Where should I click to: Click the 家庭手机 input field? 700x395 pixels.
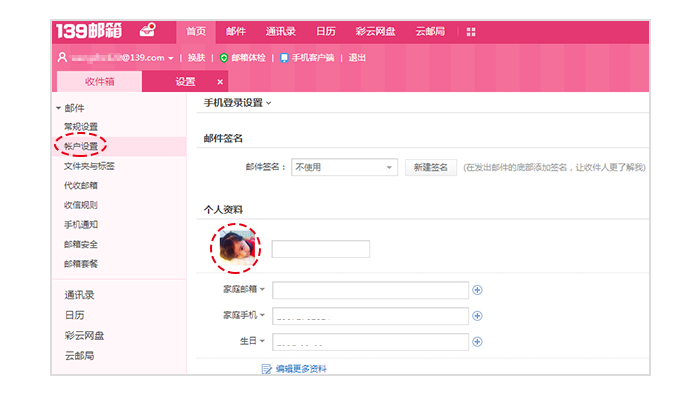pos(371,316)
